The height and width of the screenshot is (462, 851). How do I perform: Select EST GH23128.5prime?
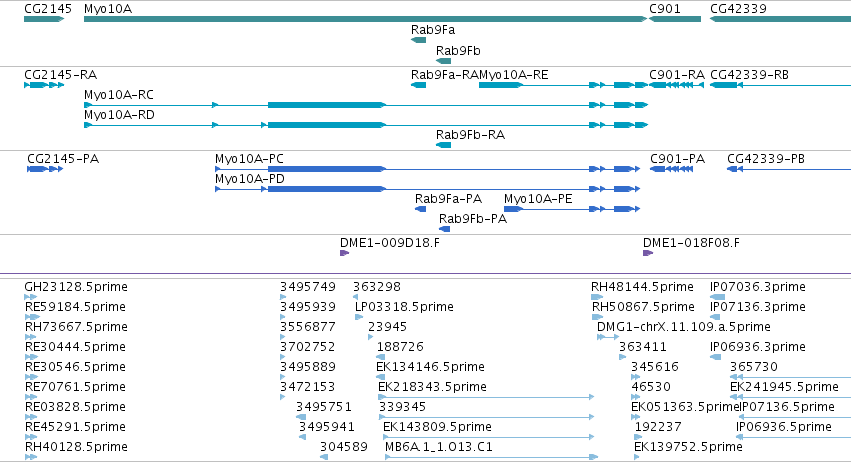point(76,287)
